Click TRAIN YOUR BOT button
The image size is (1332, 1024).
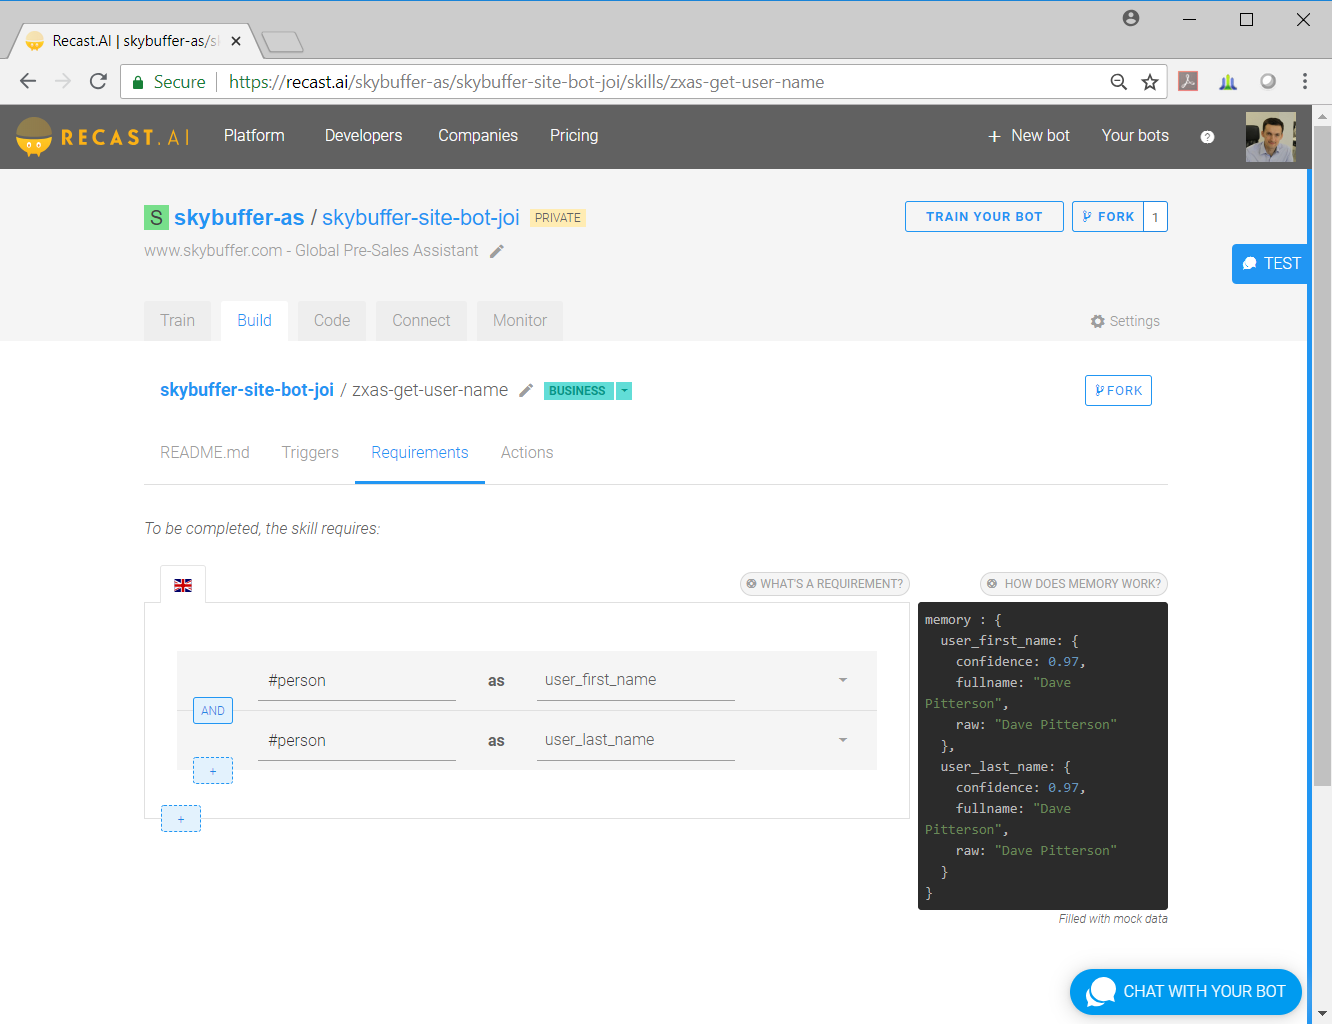click(984, 217)
